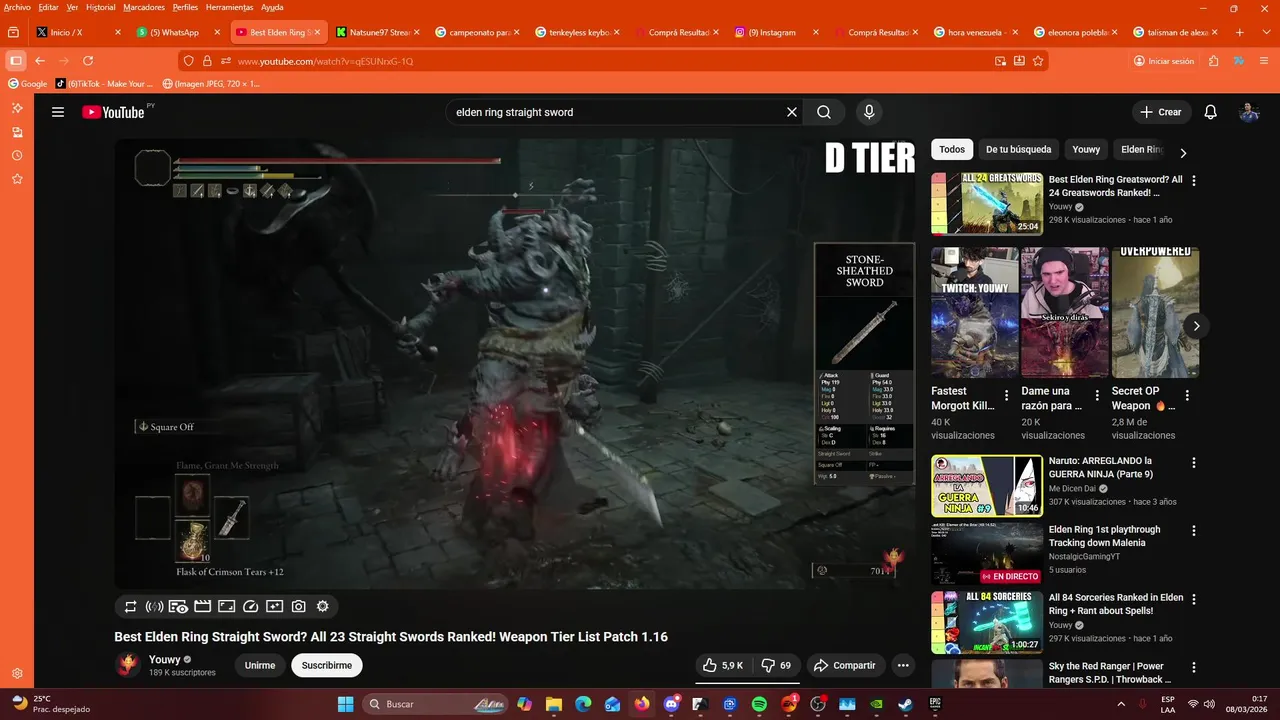Open the extension settings gear below player
Screen dimensions: 1280x720
click(322, 606)
